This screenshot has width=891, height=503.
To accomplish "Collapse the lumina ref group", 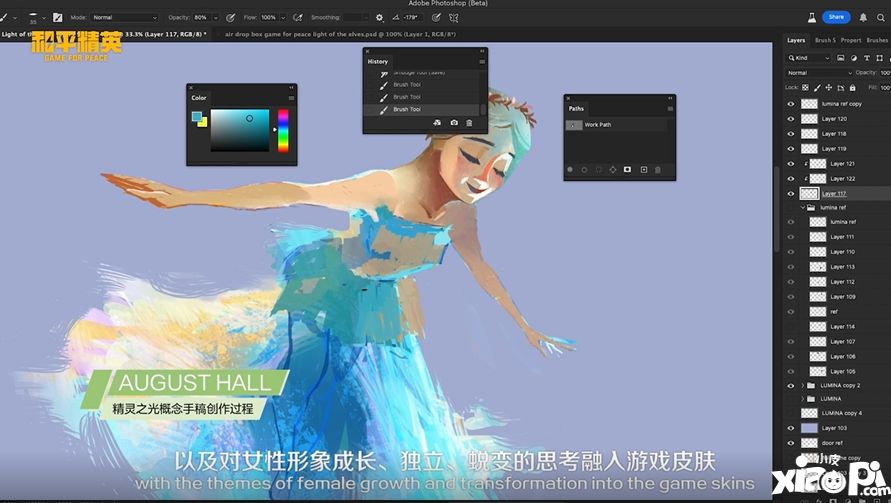I will point(803,207).
